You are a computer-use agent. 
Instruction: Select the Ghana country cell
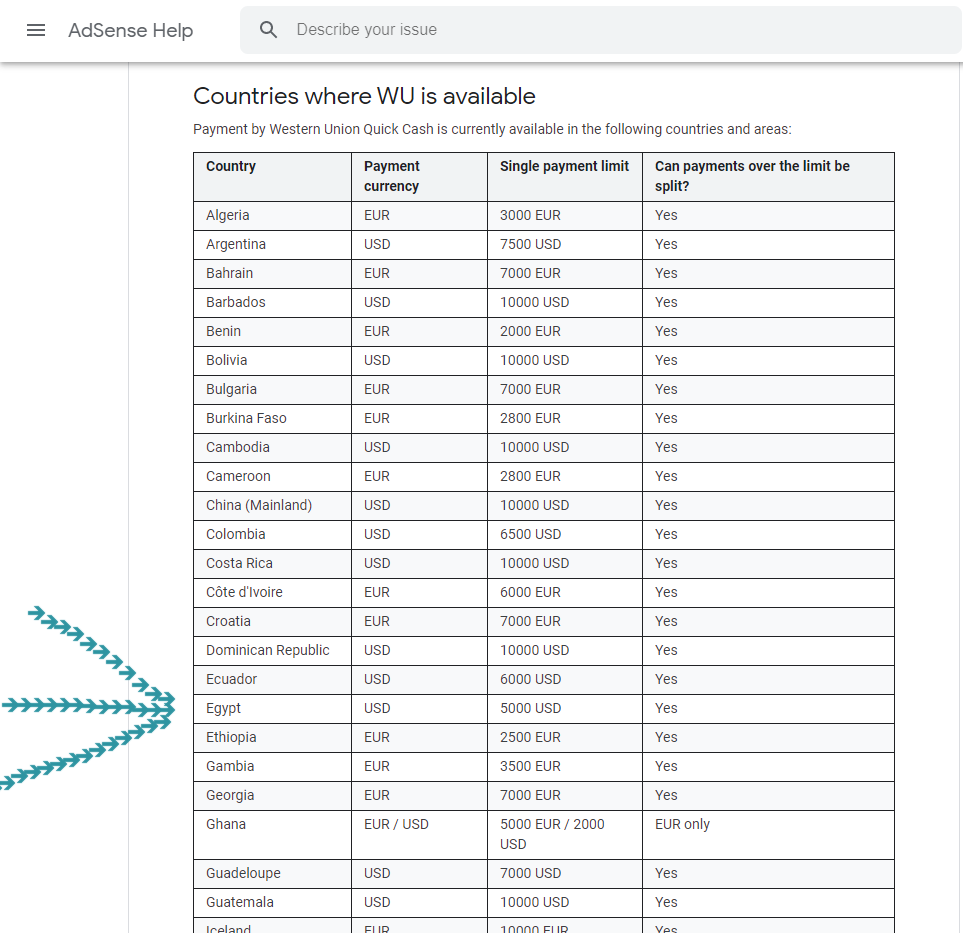(x=272, y=835)
